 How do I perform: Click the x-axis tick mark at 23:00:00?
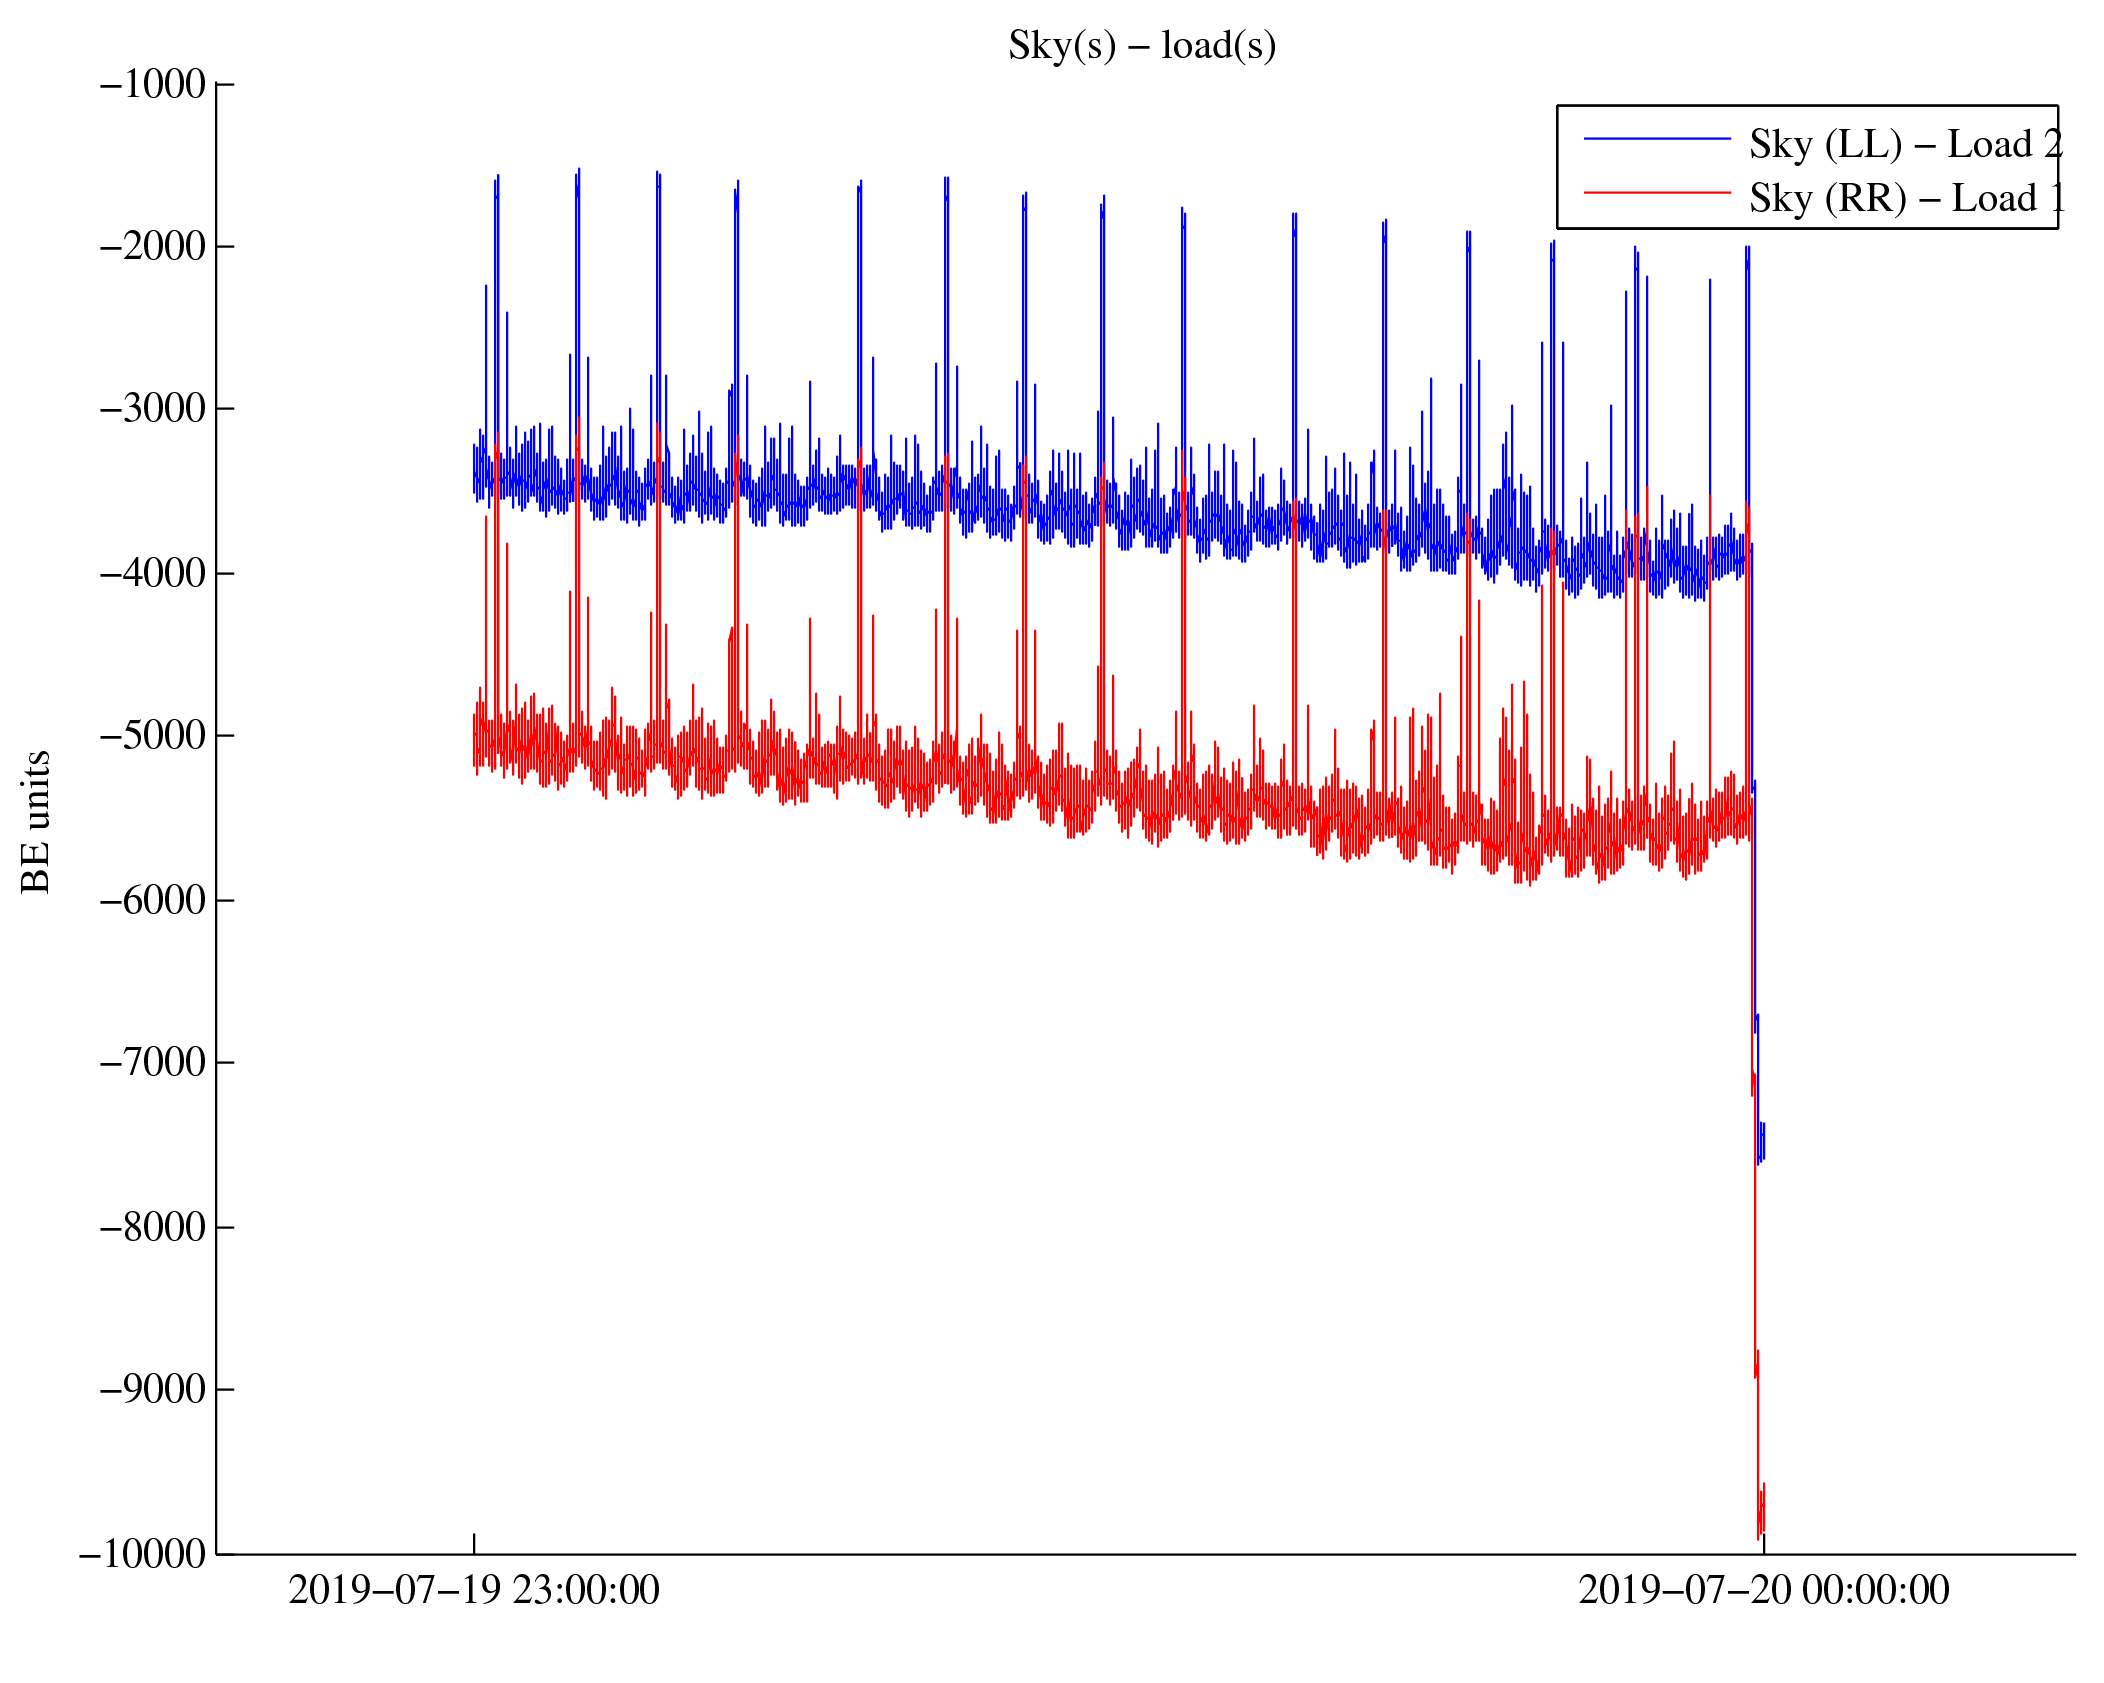click(474, 1544)
